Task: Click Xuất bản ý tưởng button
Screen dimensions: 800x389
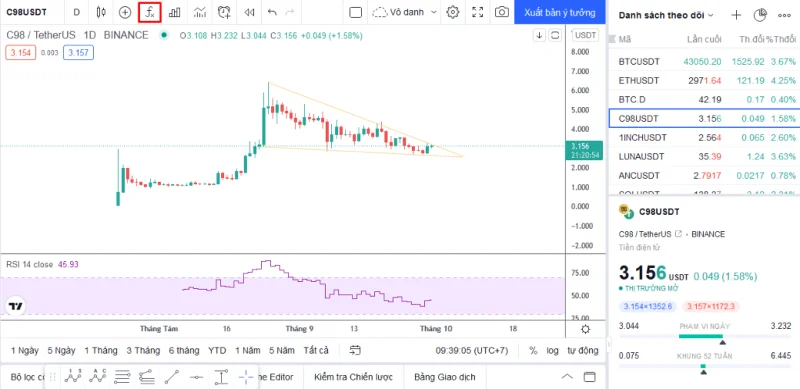Action: (x=560, y=12)
